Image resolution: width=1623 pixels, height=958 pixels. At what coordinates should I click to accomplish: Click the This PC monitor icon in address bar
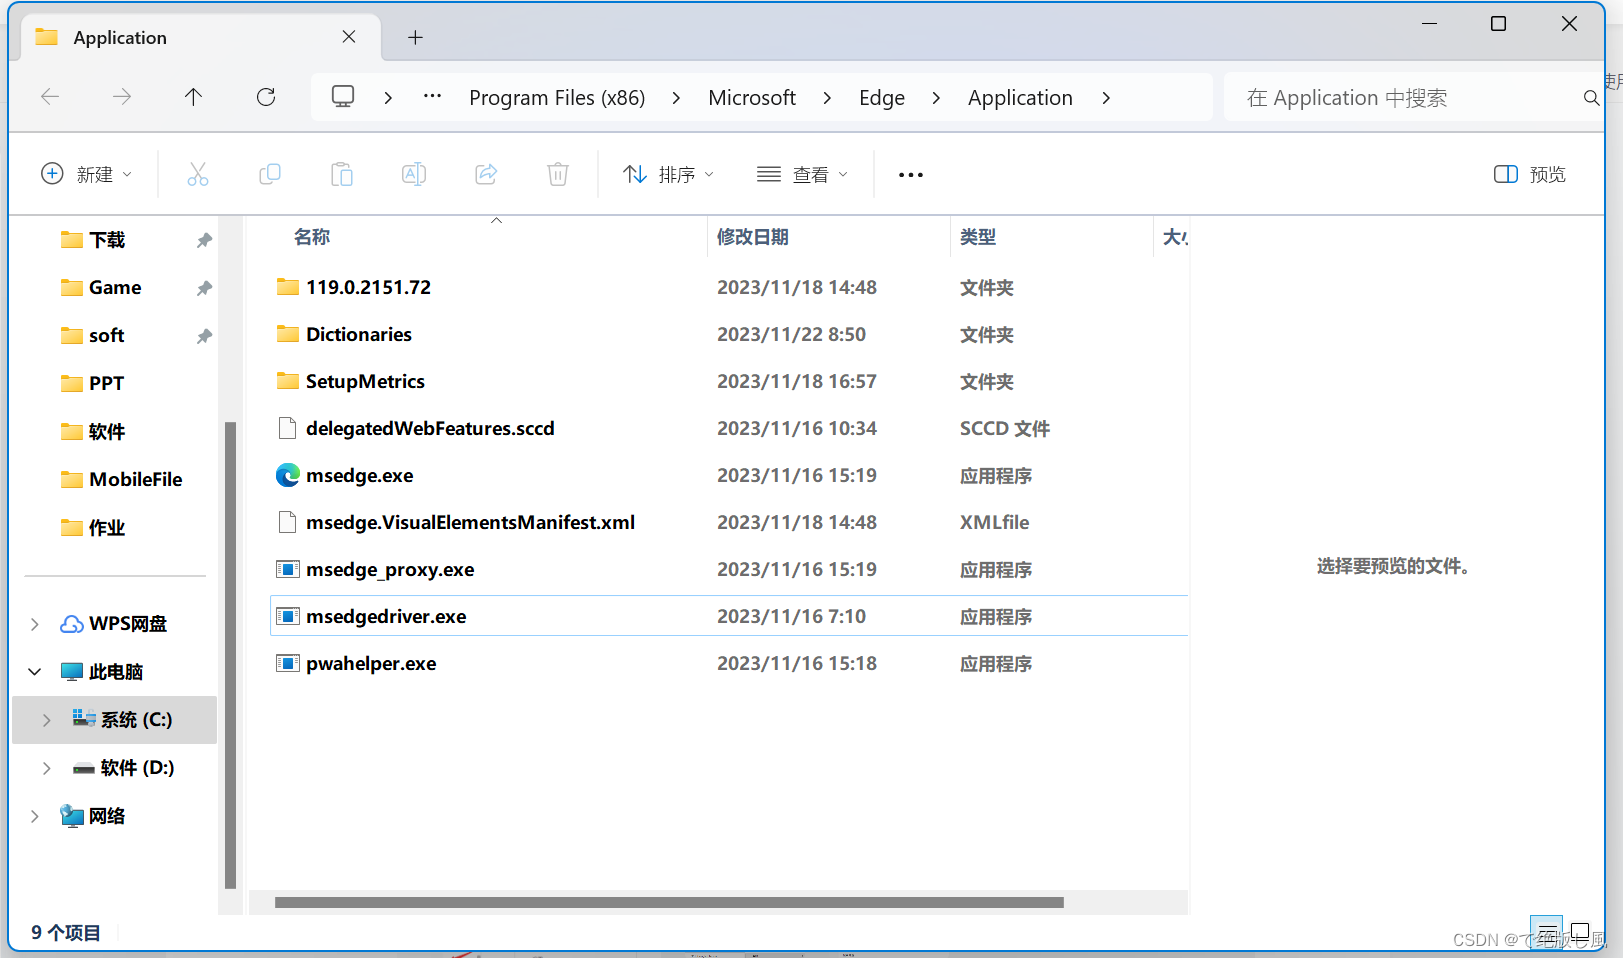pyautogui.click(x=343, y=97)
